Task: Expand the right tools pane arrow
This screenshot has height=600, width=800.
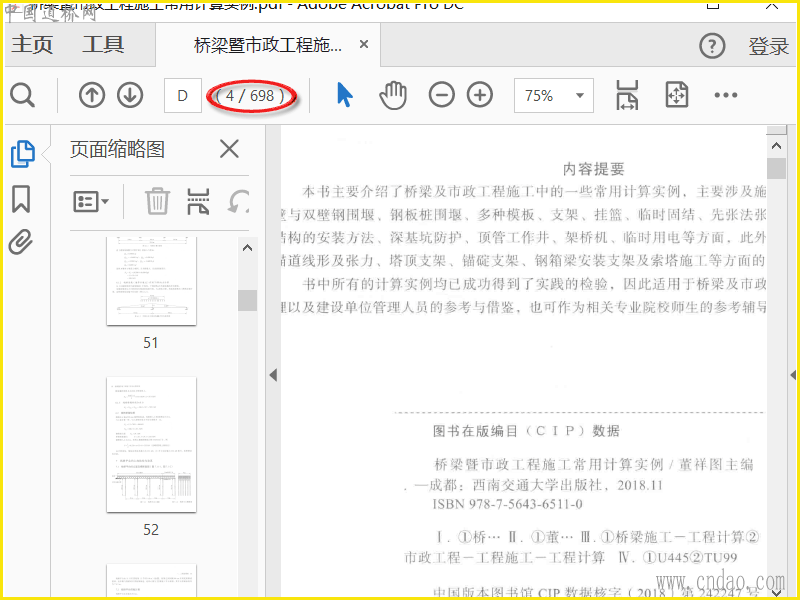Action: (x=792, y=375)
